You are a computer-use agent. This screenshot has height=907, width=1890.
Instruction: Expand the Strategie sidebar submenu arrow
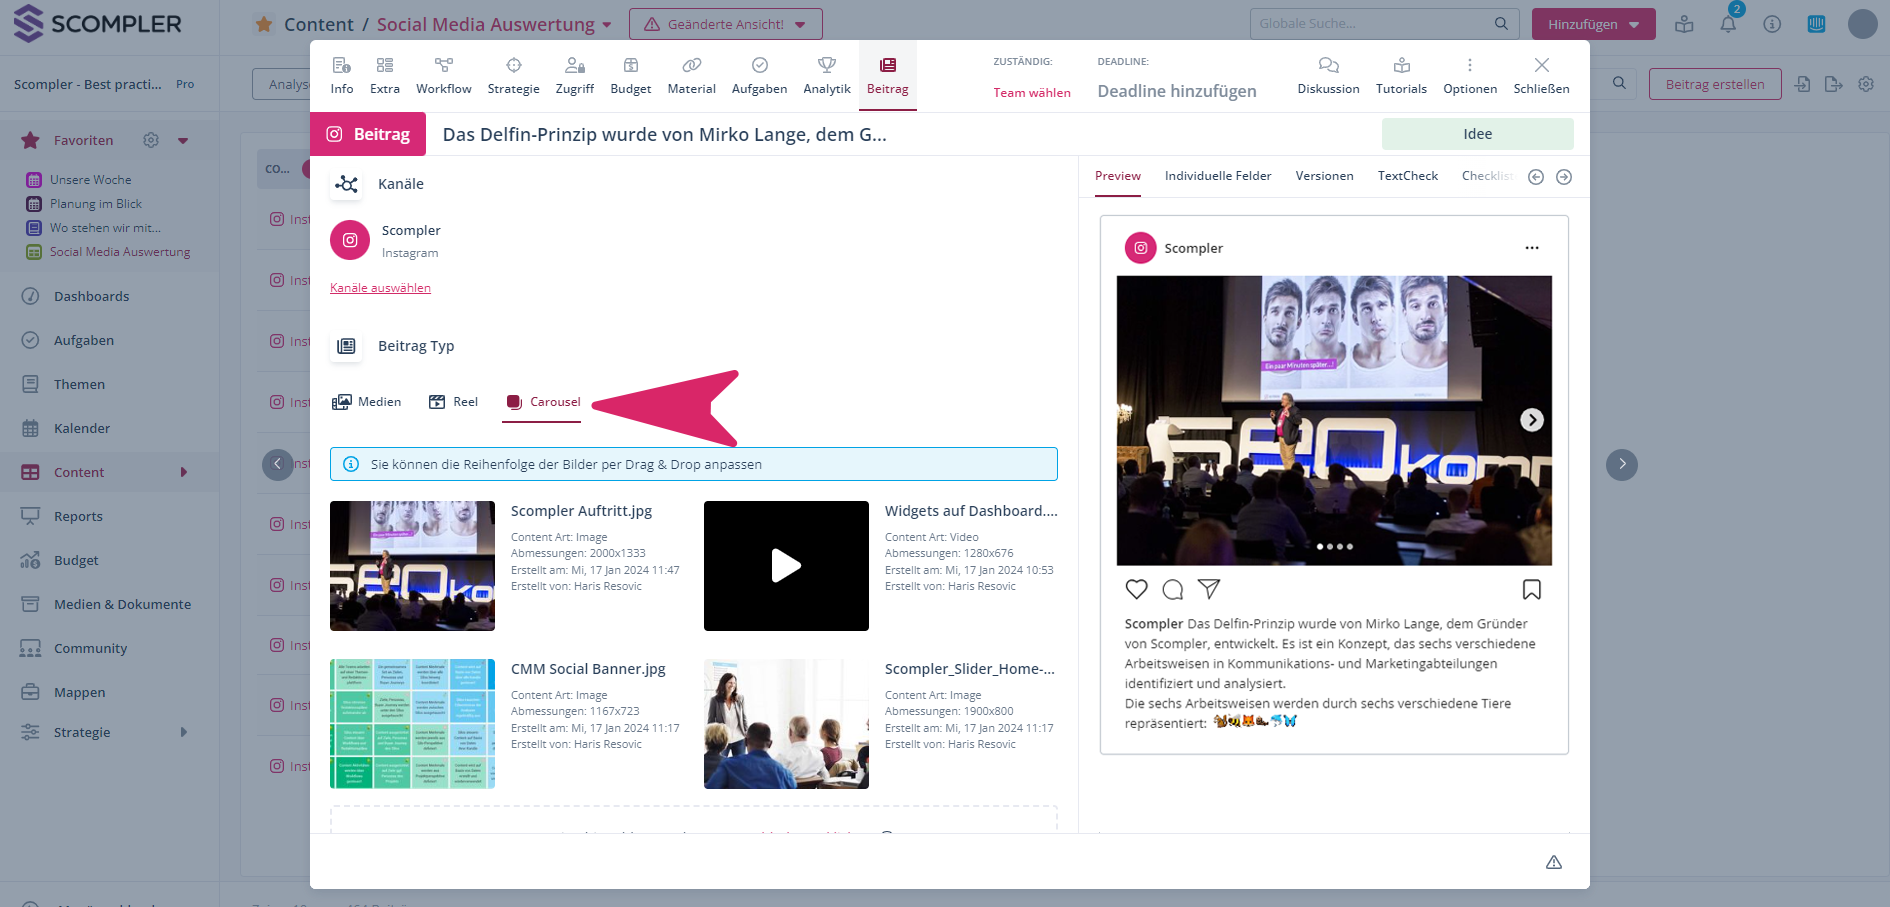point(184,732)
